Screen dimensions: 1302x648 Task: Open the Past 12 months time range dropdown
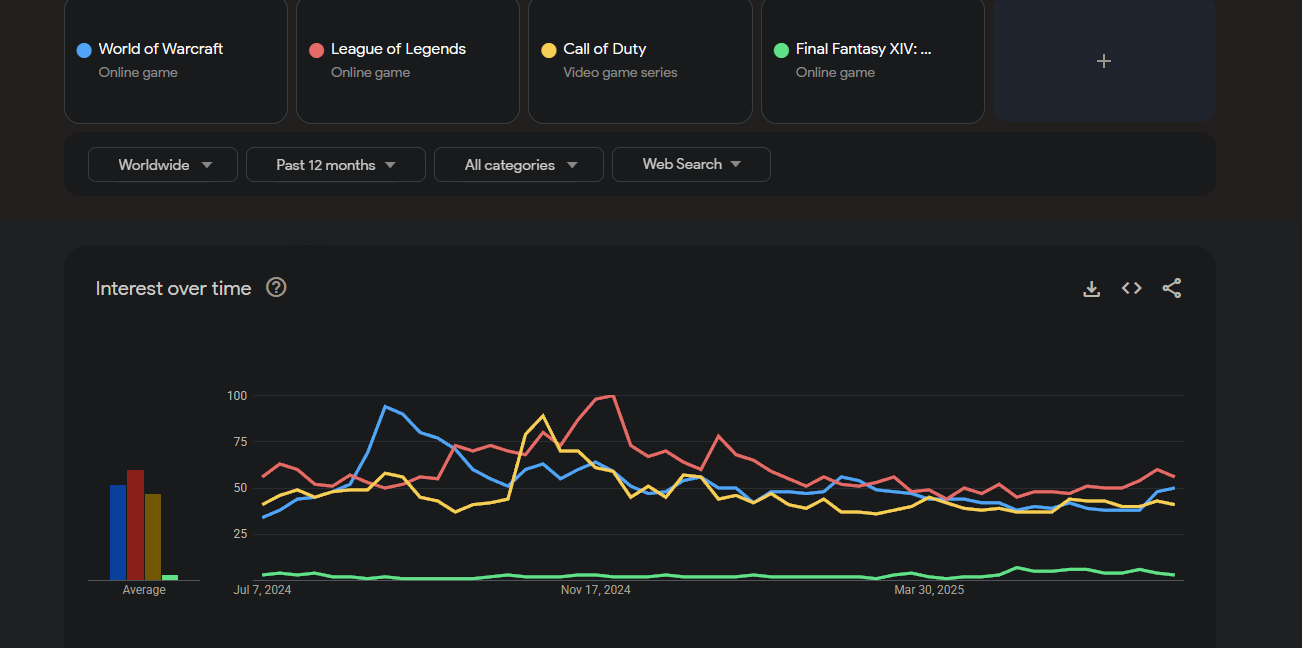point(336,165)
